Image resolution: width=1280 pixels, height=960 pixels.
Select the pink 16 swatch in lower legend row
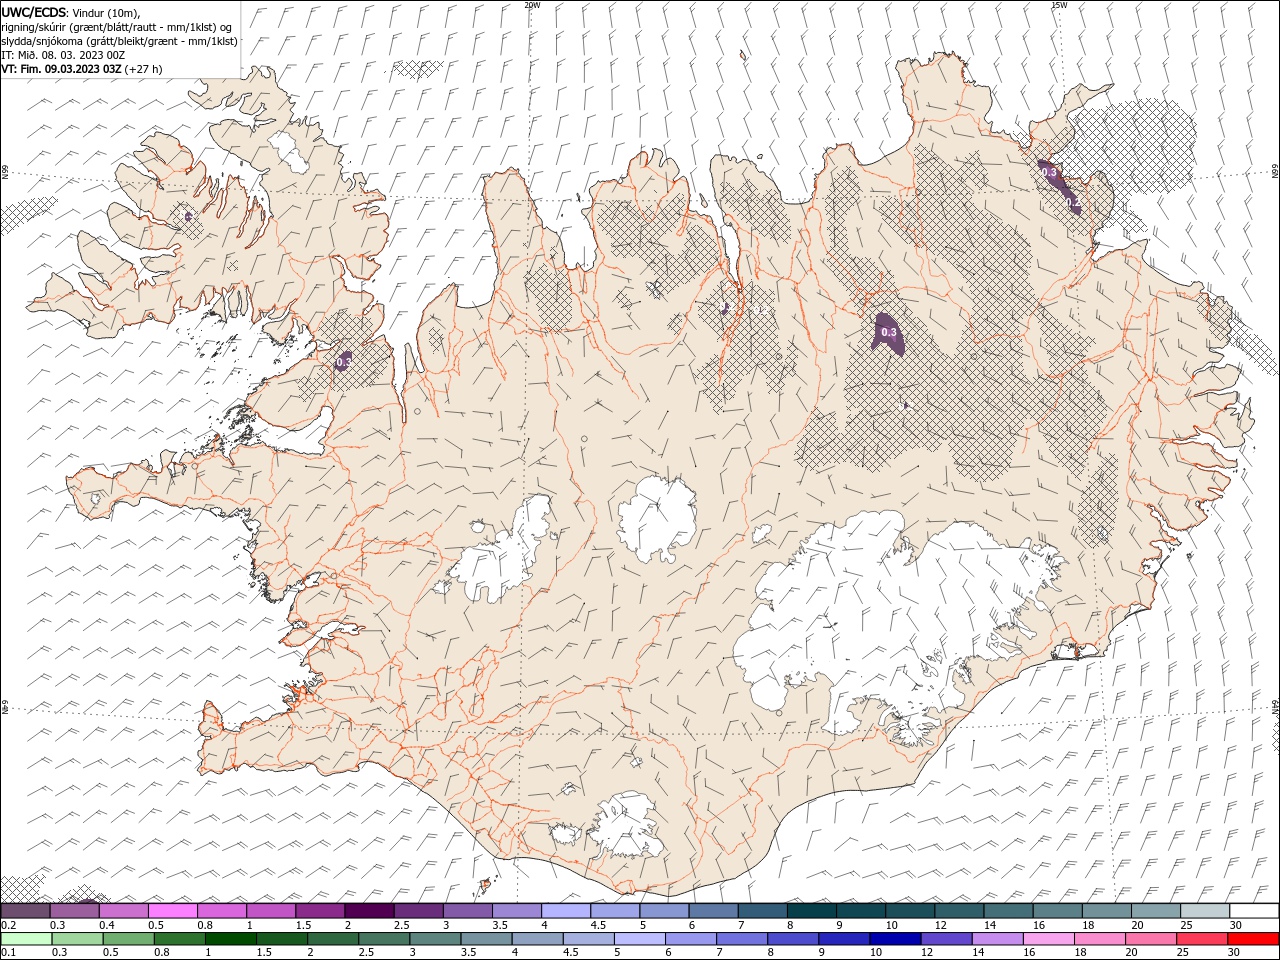click(1048, 939)
